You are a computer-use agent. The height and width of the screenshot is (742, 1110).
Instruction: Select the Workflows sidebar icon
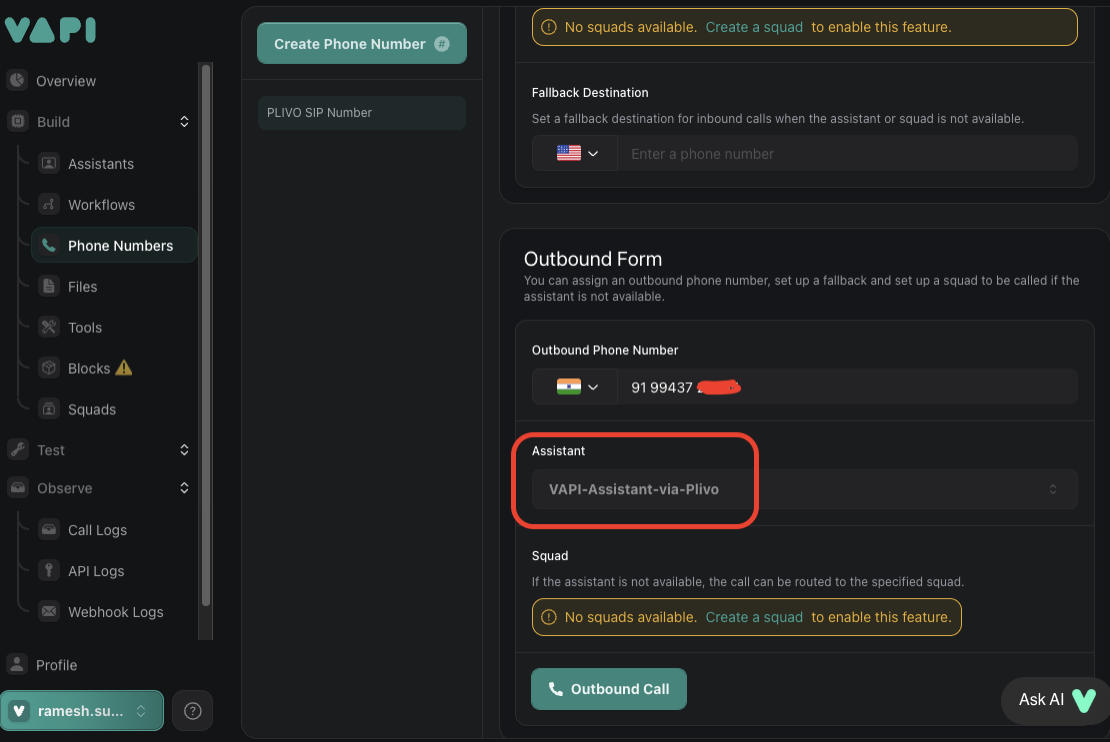[49, 204]
